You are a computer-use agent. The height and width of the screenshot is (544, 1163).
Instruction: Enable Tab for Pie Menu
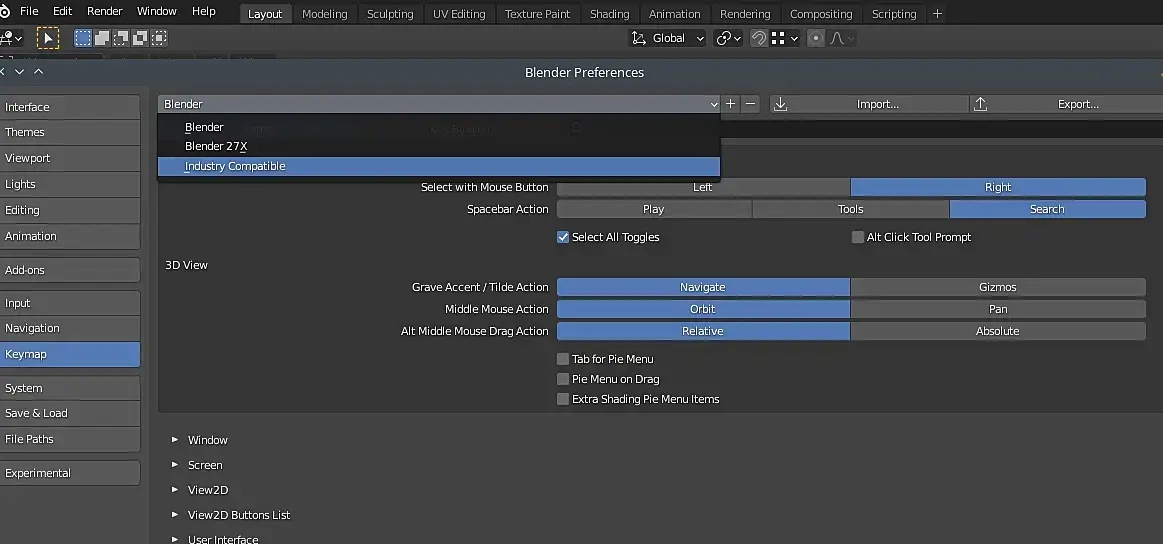pyautogui.click(x=563, y=359)
